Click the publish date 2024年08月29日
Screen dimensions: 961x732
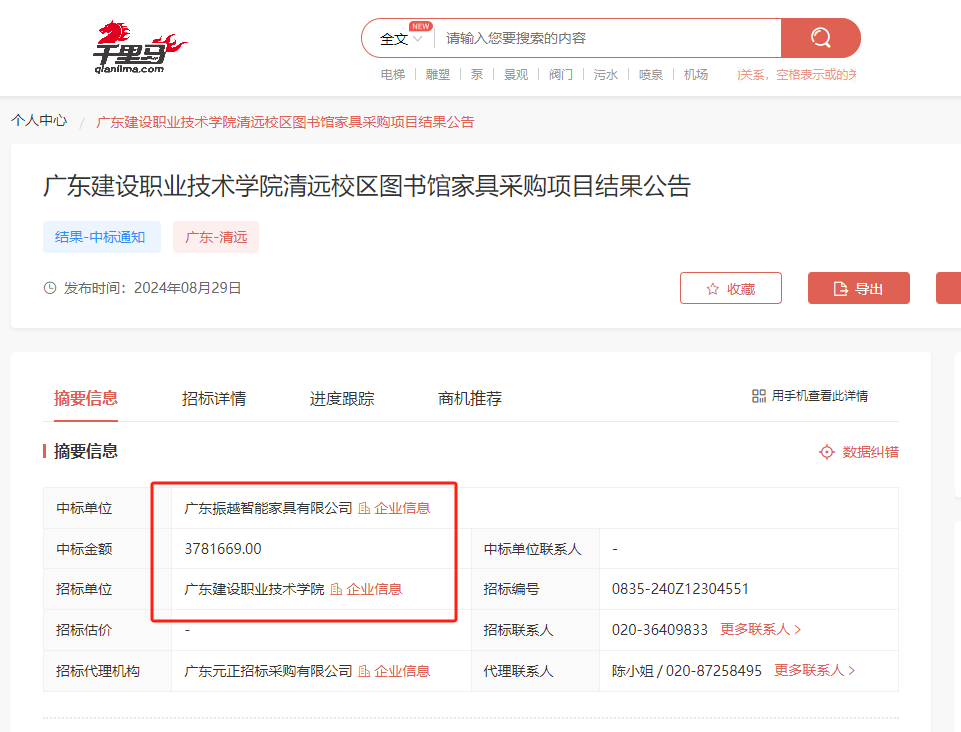coord(188,288)
